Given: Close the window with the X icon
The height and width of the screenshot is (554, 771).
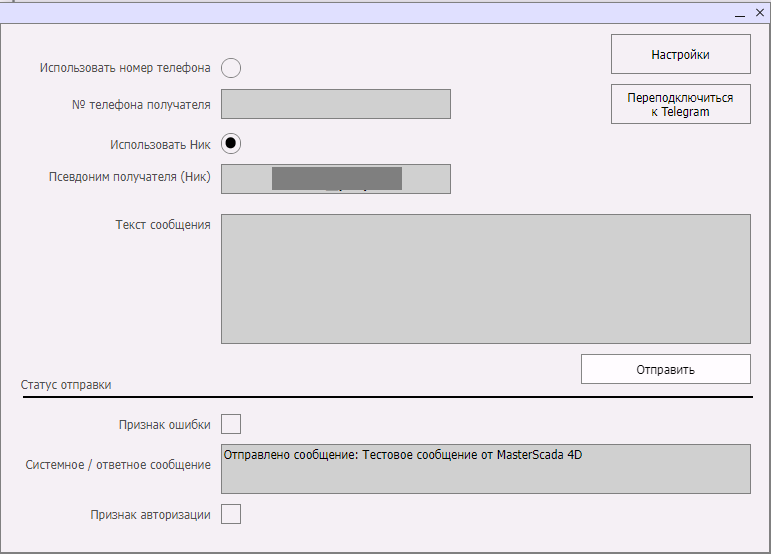Looking at the screenshot, I should (x=758, y=13).
